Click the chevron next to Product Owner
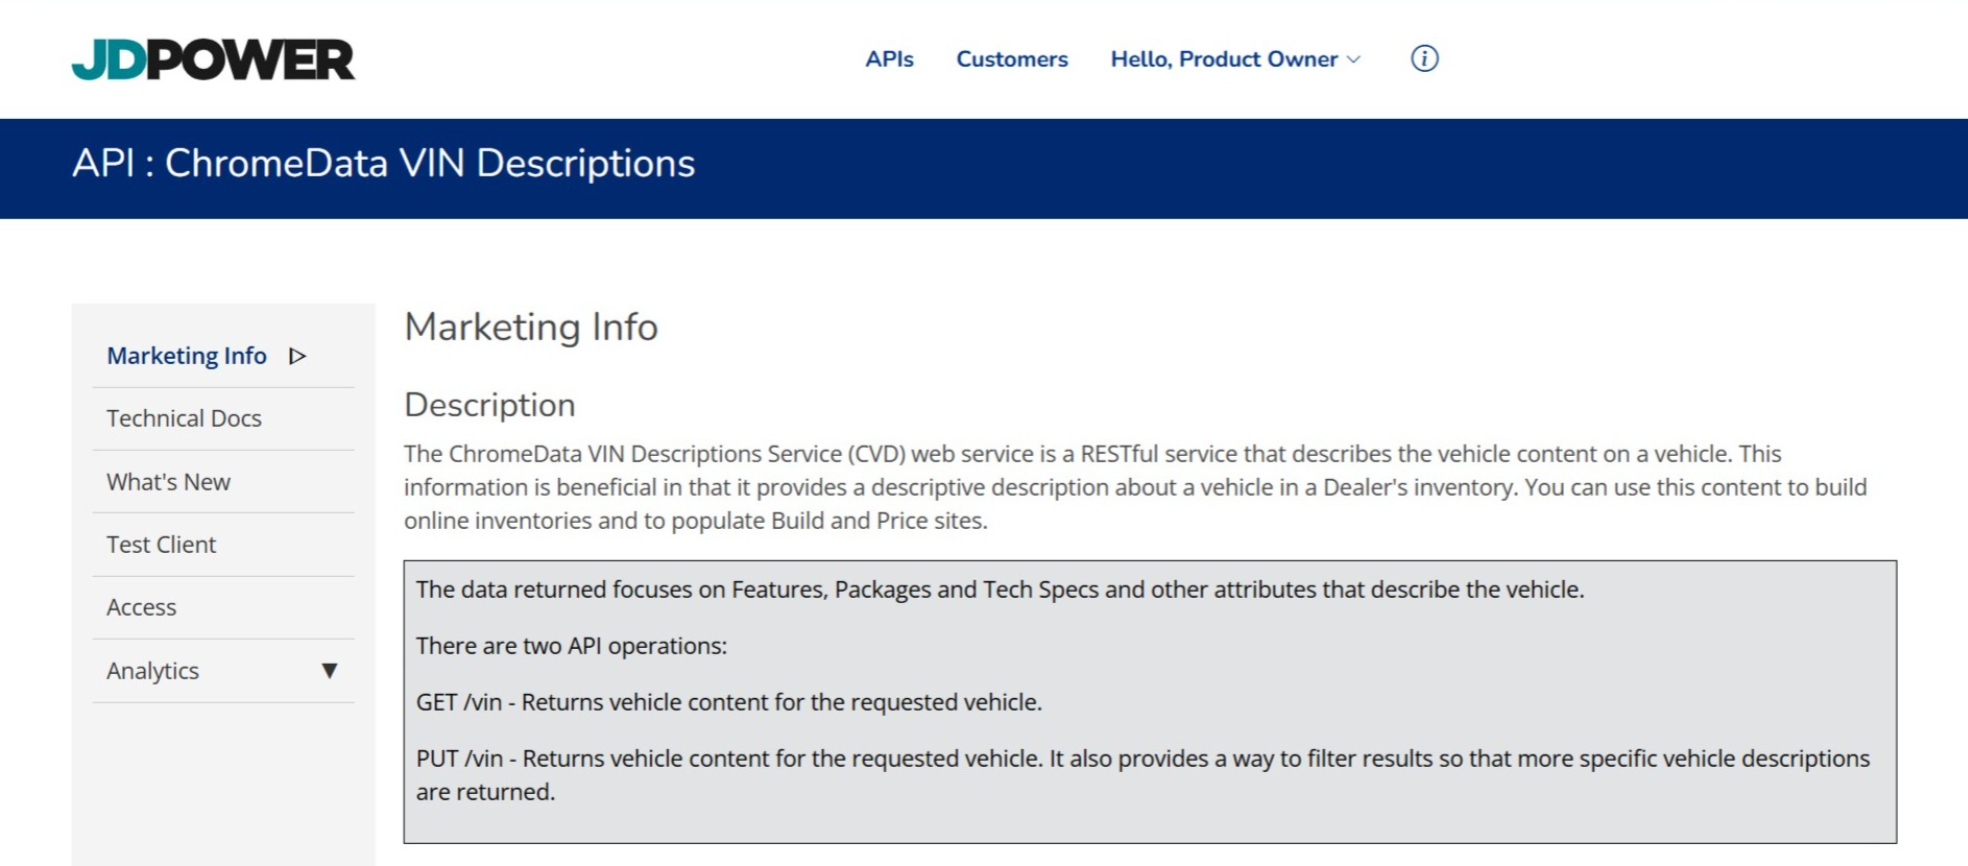Viewport: 1968px width, 866px height. point(1354,60)
